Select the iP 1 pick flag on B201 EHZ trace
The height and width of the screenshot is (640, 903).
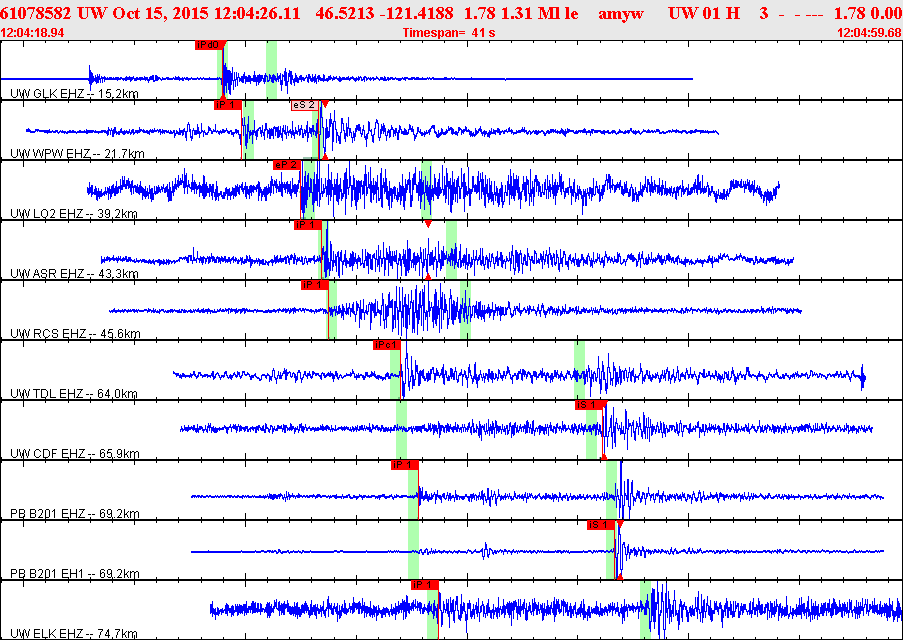pyautogui.click(x=404, y=465)
